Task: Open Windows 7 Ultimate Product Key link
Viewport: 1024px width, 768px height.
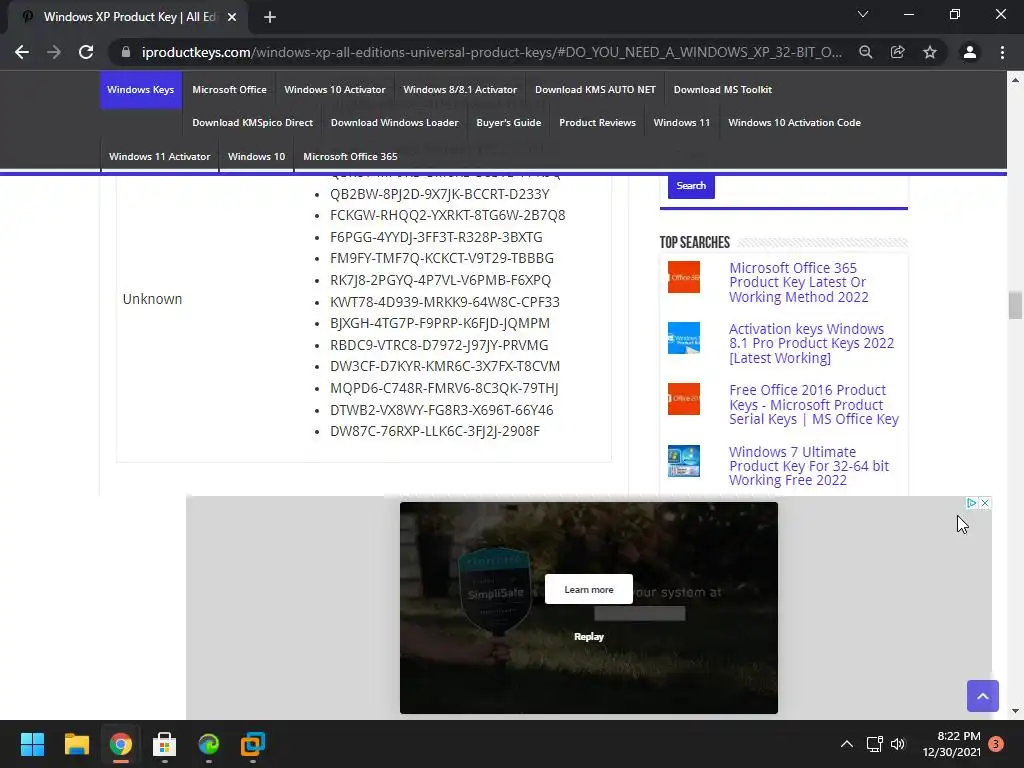Action: coord(808,466)
